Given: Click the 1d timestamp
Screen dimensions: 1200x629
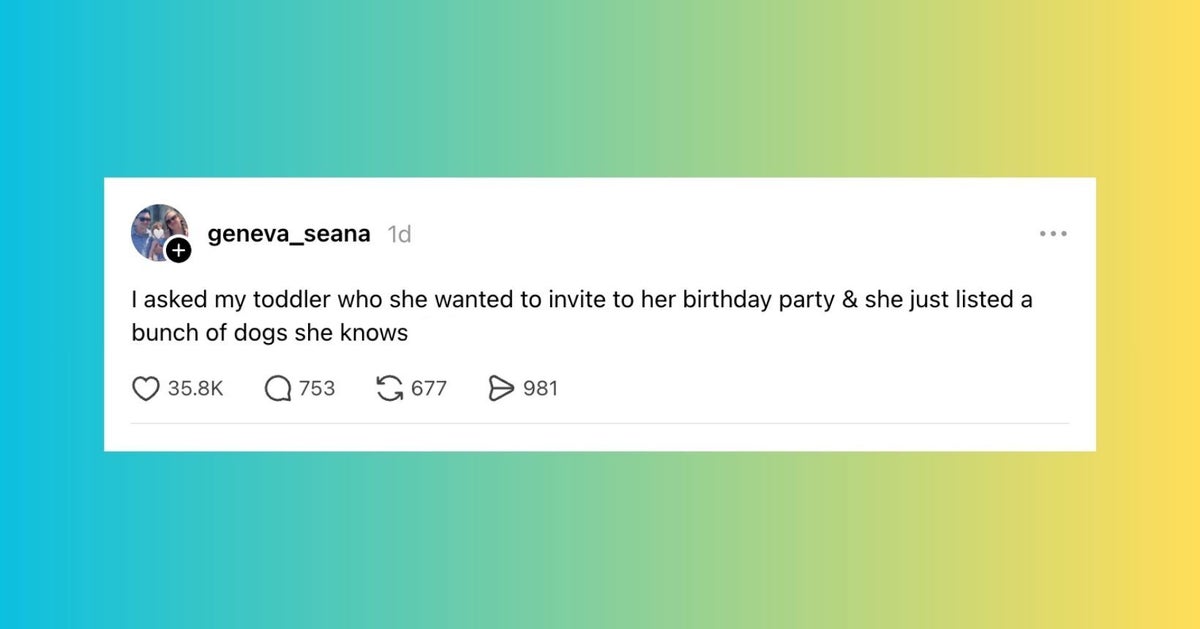Looking at the screenshot, I should pos(399,234).
